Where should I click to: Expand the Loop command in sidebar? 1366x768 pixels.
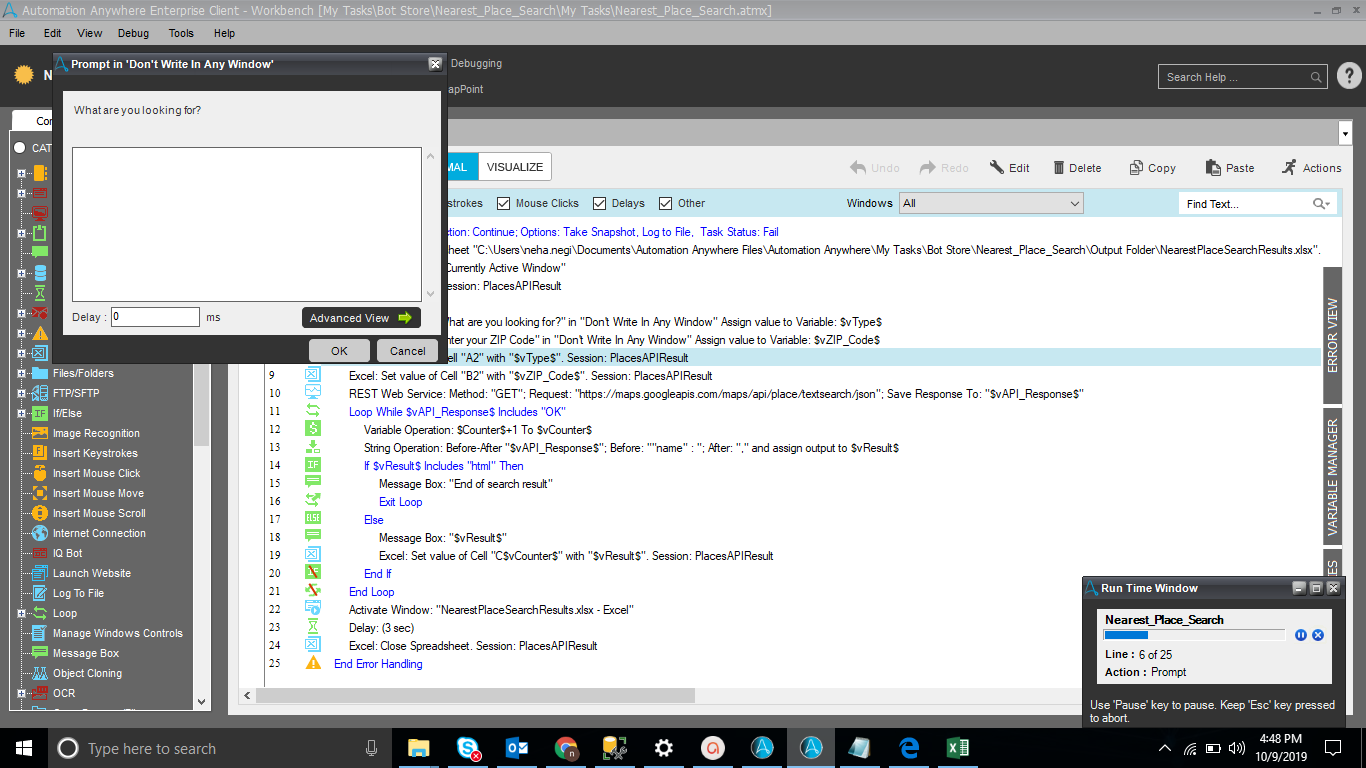(x=22, y=613)
